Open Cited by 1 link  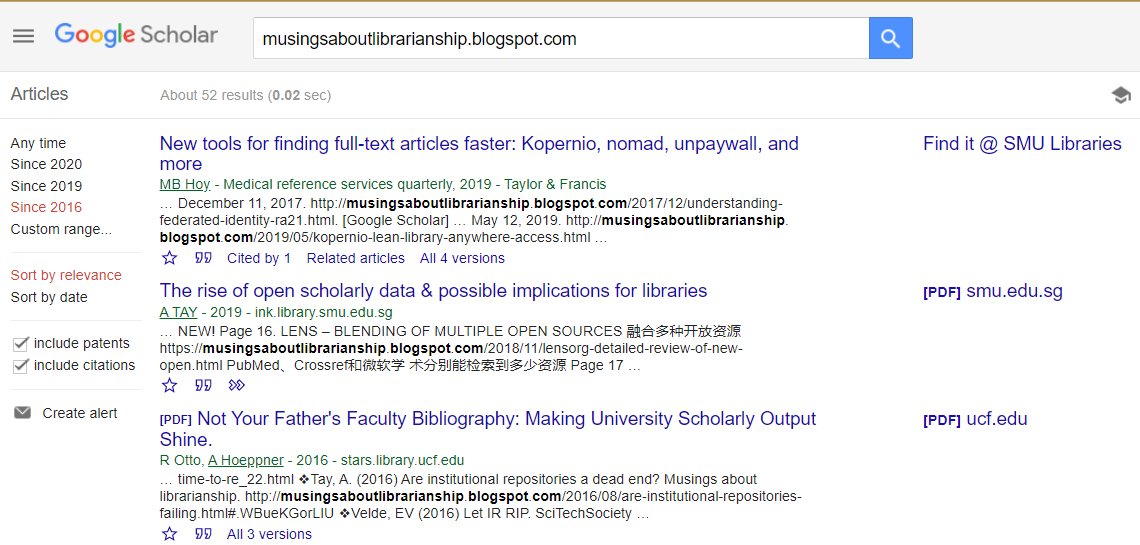(259, 258)
